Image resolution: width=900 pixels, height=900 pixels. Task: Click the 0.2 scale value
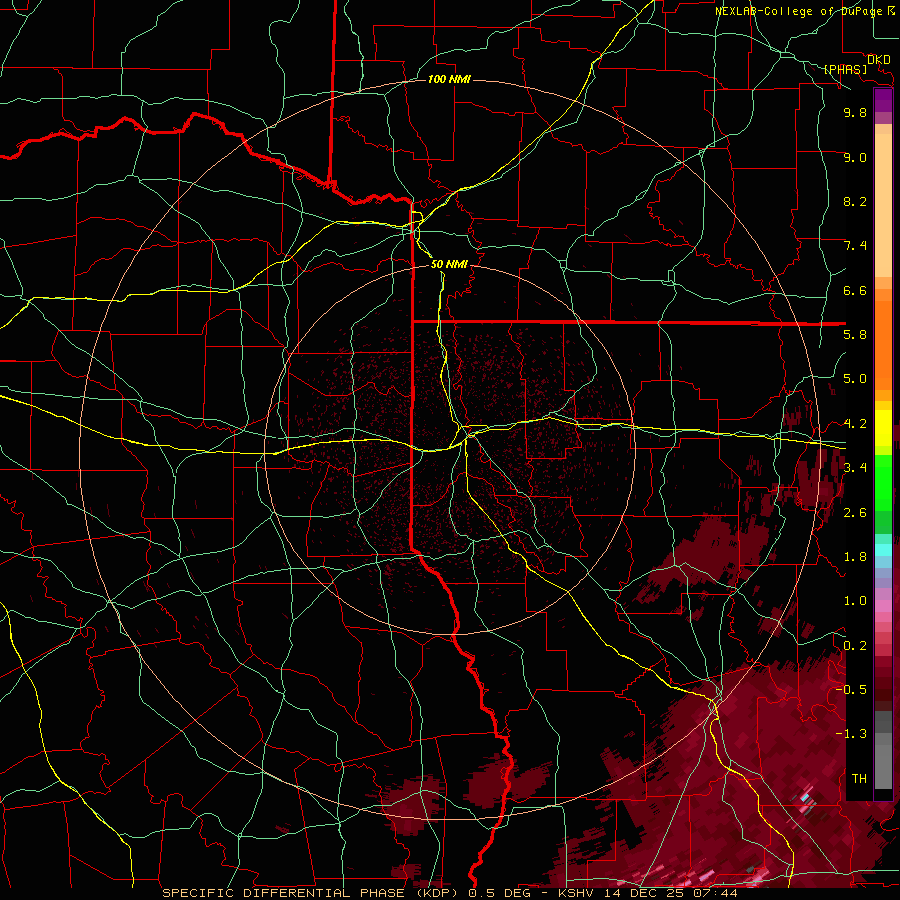click(x=855, y=645)
